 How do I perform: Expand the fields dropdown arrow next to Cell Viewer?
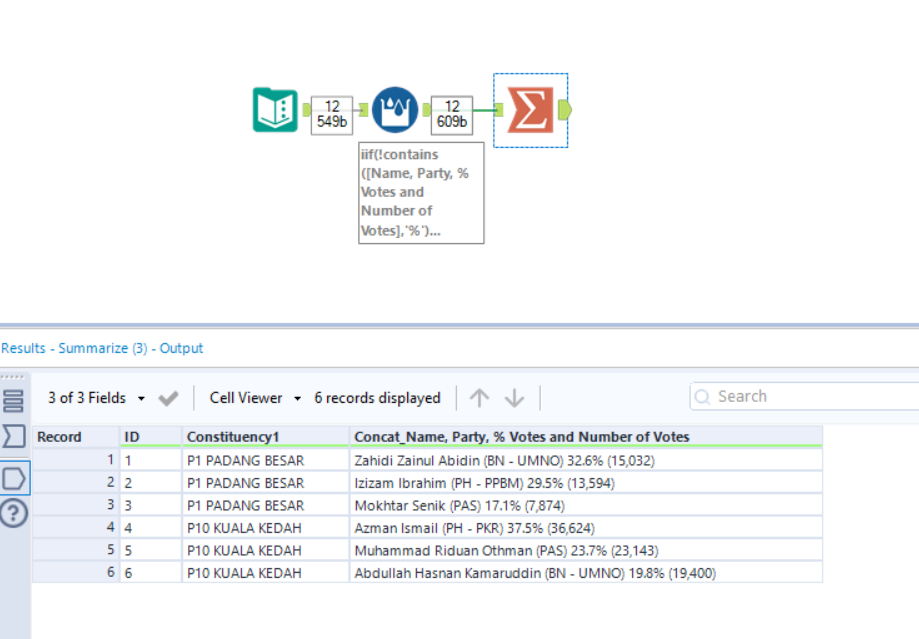pos(297,397)
